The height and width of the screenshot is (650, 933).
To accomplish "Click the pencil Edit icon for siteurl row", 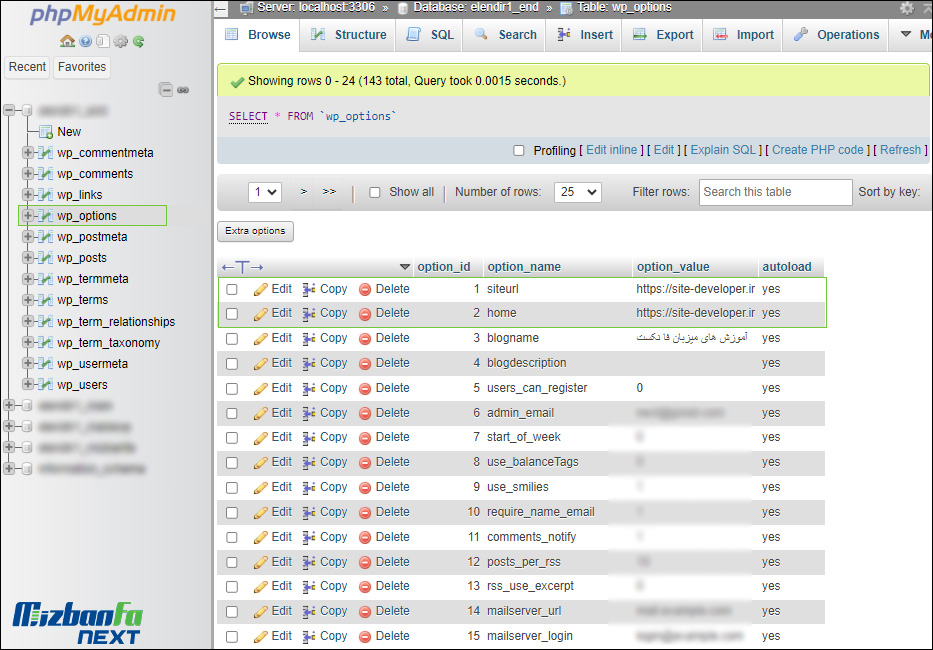I will [260, 289].
